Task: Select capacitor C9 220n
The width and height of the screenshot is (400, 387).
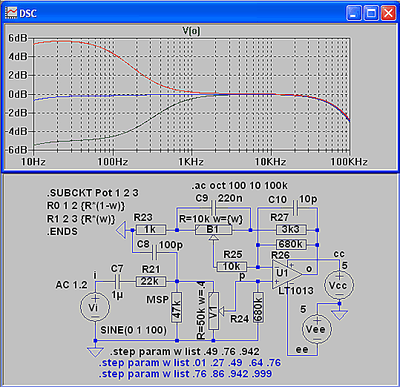Action: tap(213, 208)
